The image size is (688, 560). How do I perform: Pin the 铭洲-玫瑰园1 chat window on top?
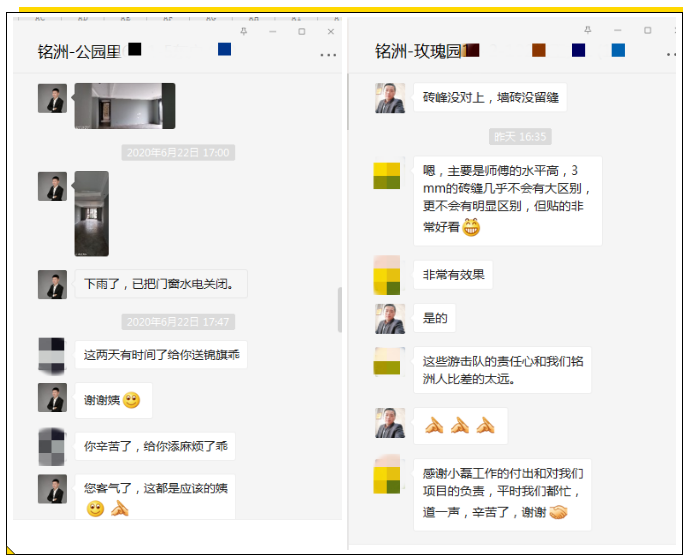pyautogui.click(x=588, y=31)
